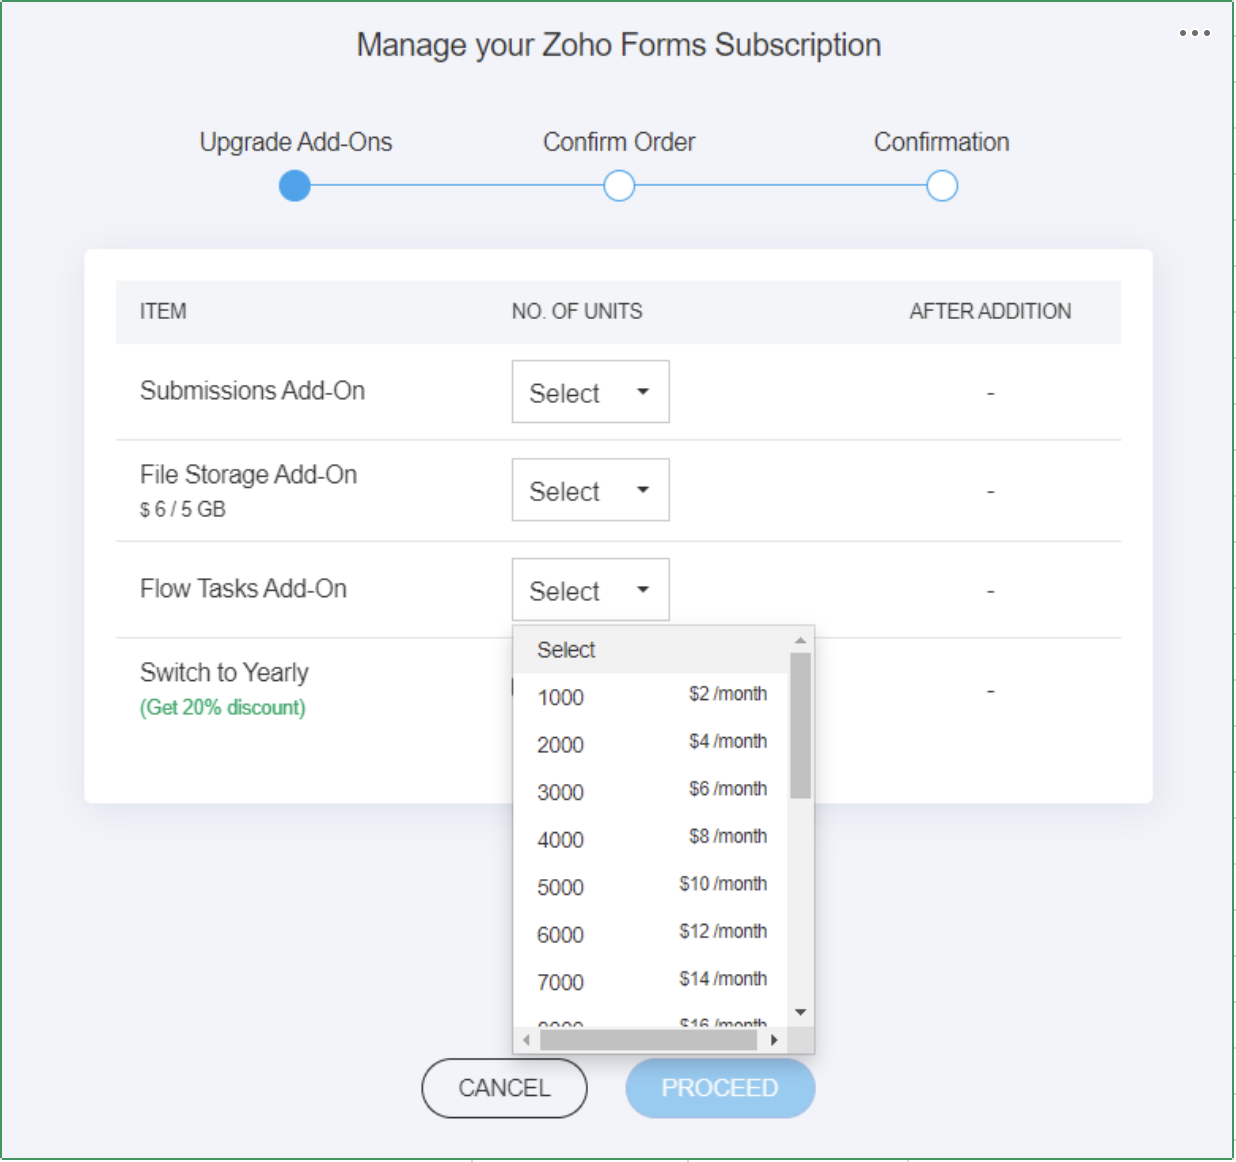Click the PROCEED button
1236x1162 pixels.
tap(720, 1088)
